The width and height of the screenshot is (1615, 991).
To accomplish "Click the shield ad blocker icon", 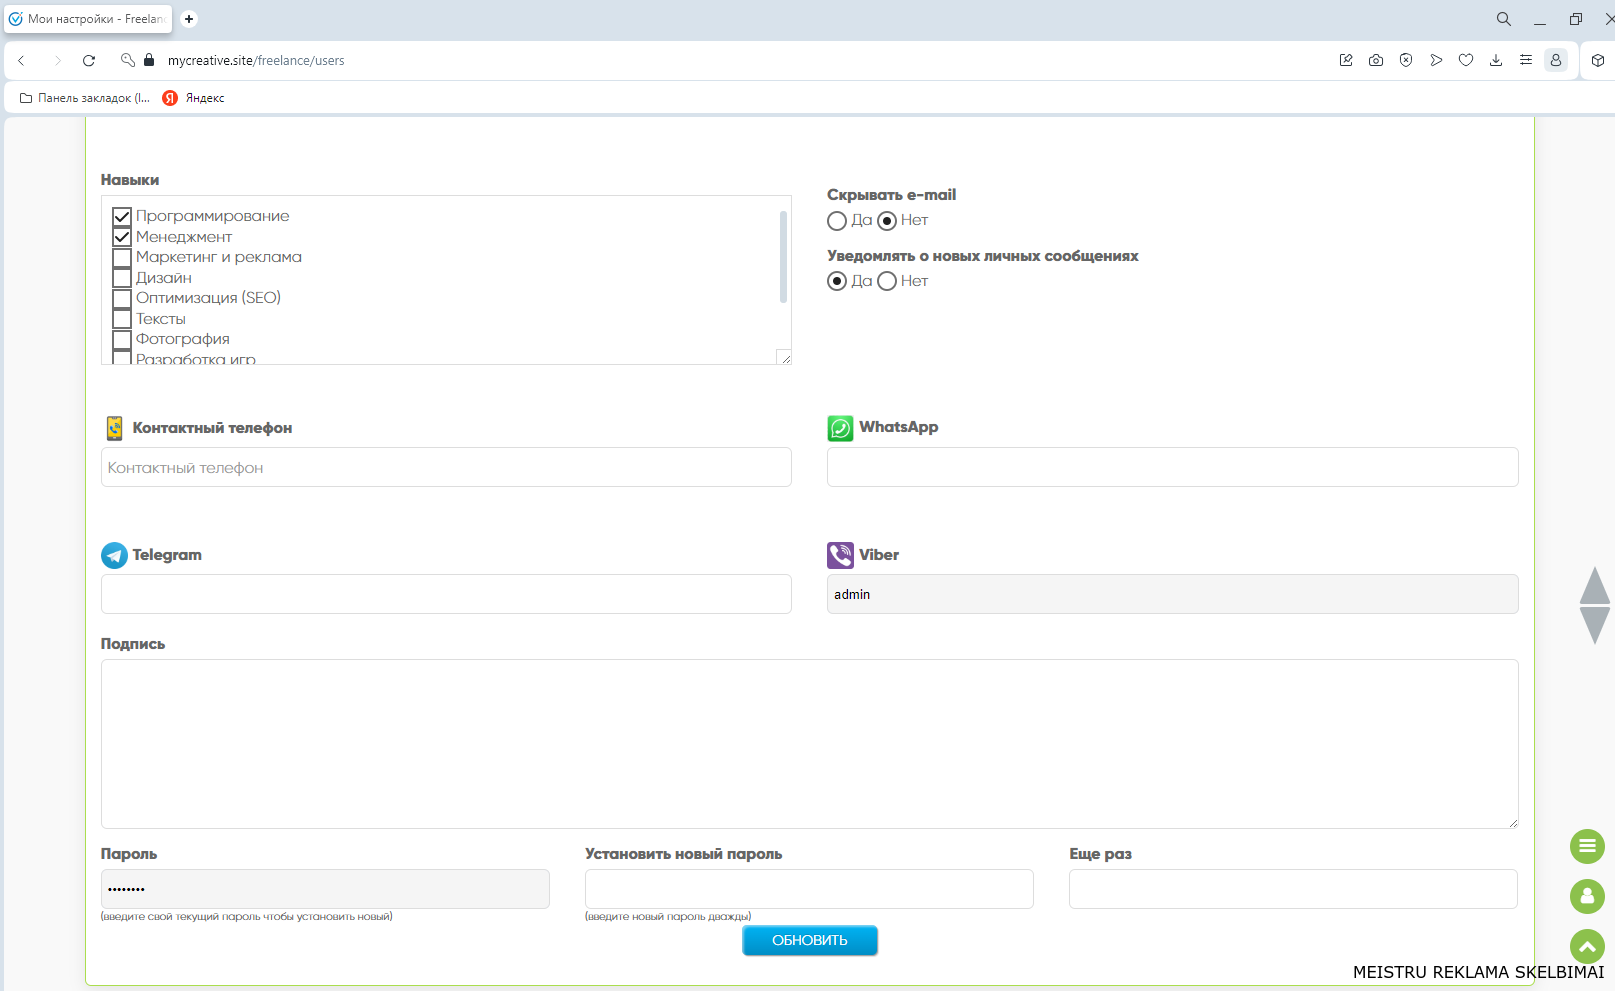I will coord(1406,60).
